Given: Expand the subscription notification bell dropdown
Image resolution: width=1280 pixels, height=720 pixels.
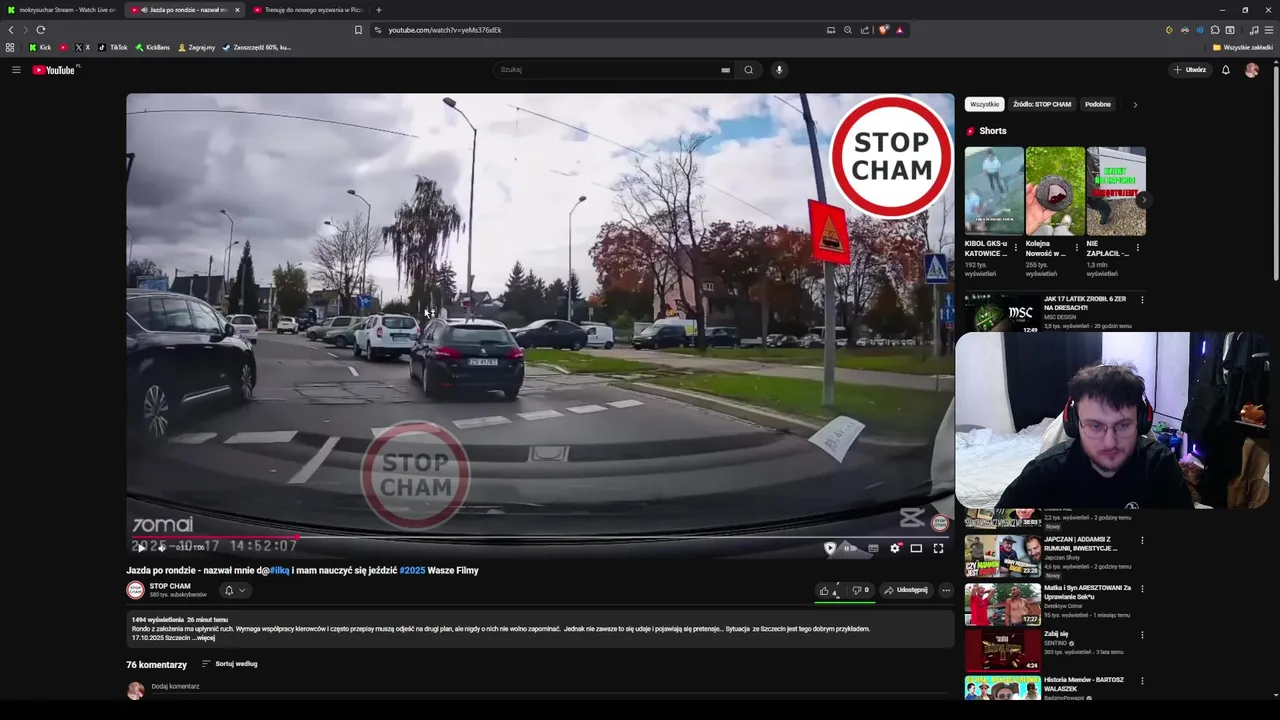Looking at the screenshot, I should pos(234,590).
